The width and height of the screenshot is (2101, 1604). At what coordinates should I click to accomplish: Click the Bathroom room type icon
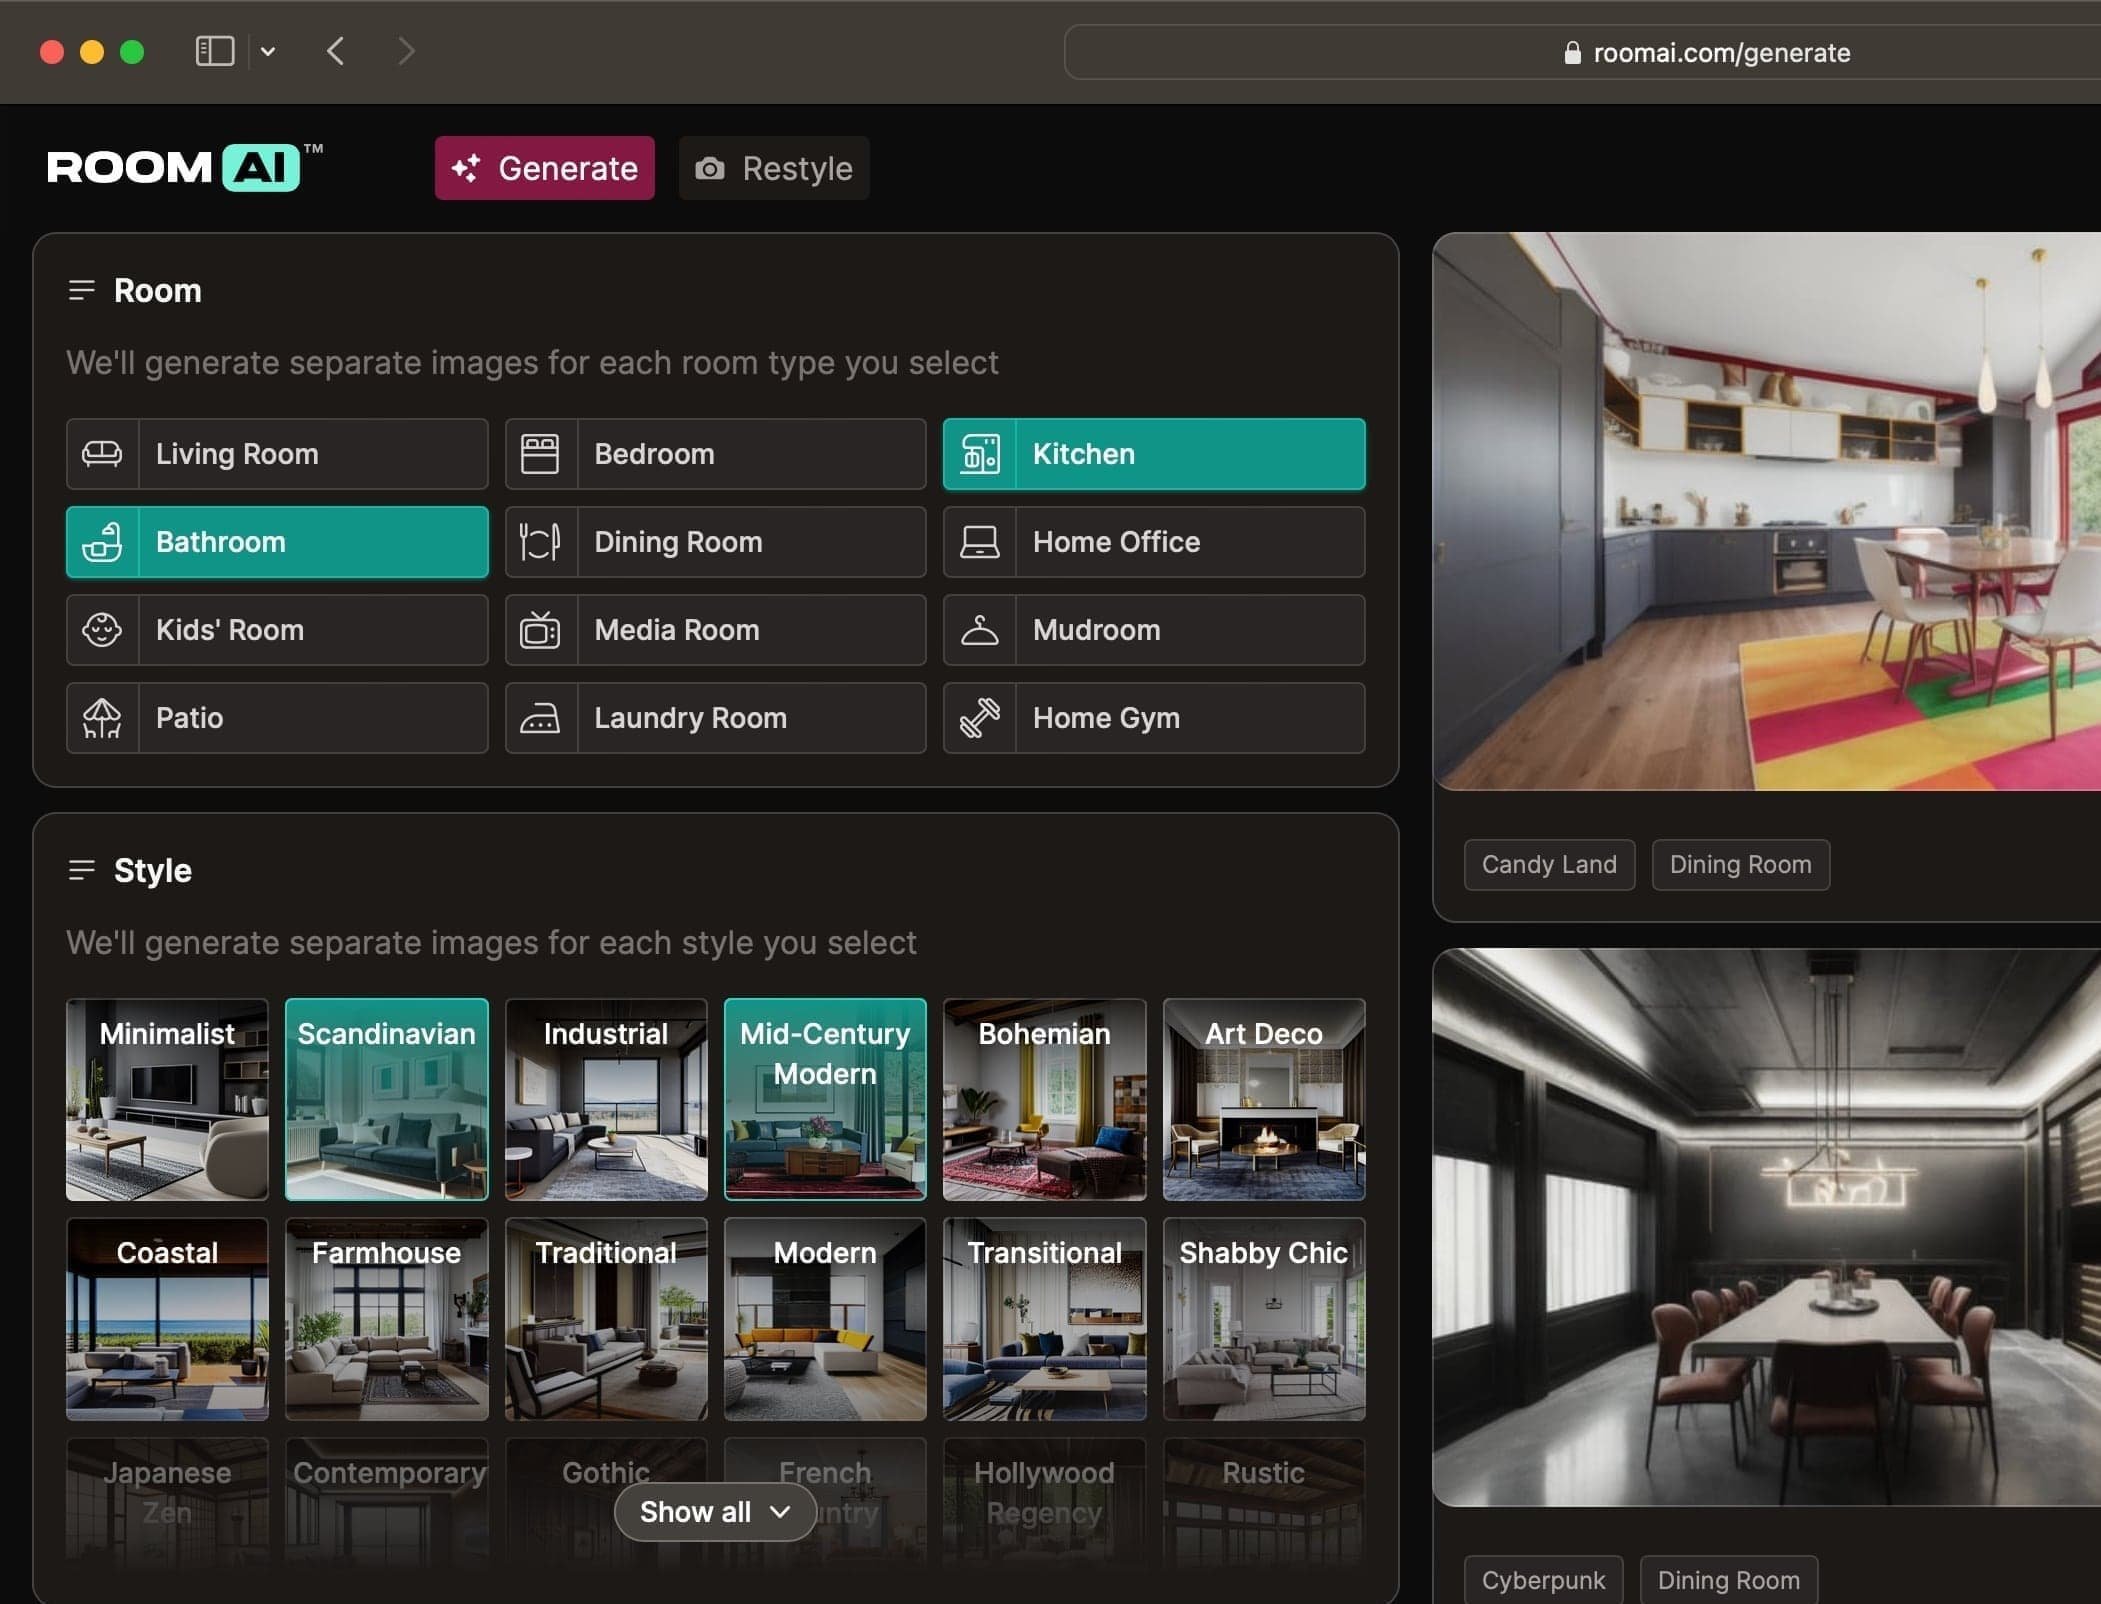[103, 541]
